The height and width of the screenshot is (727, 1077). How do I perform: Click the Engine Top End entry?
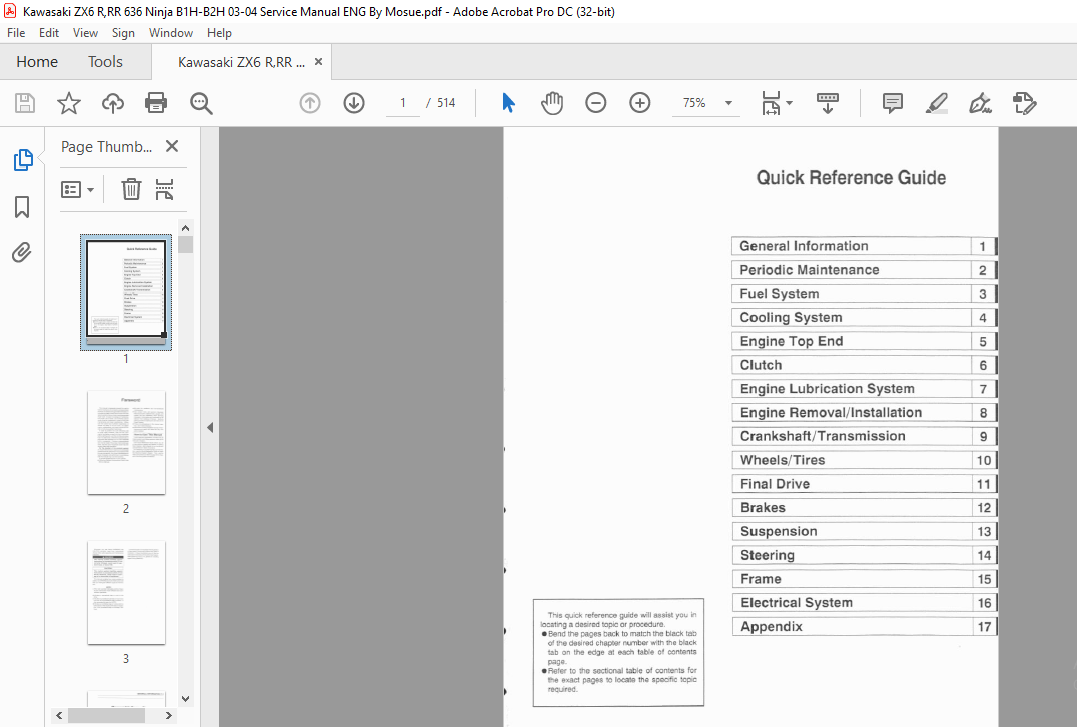pos(864,342)
